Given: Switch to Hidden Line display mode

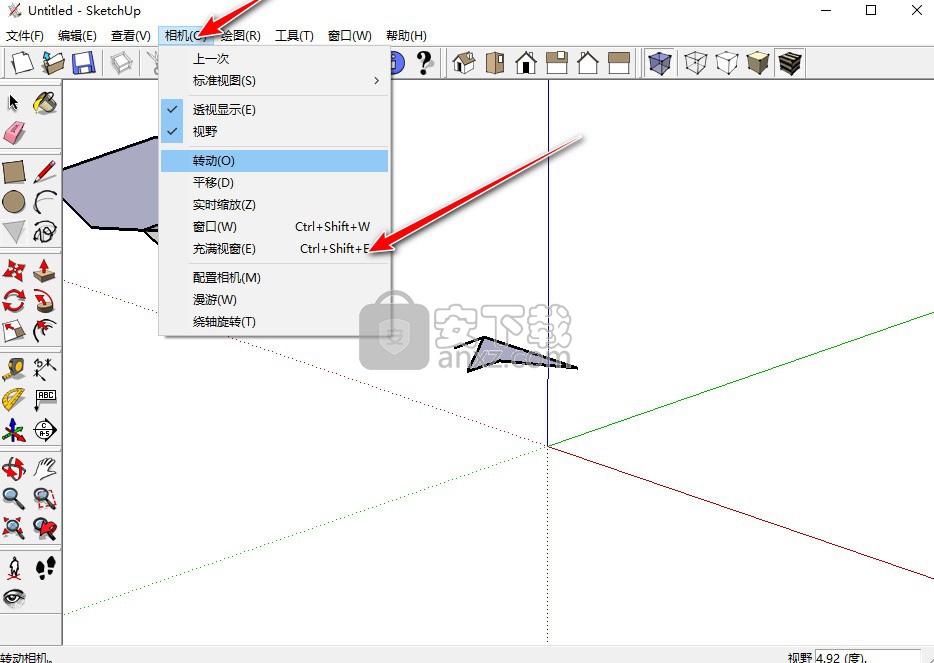Looking at the screenshot, I should coord(727,63).
